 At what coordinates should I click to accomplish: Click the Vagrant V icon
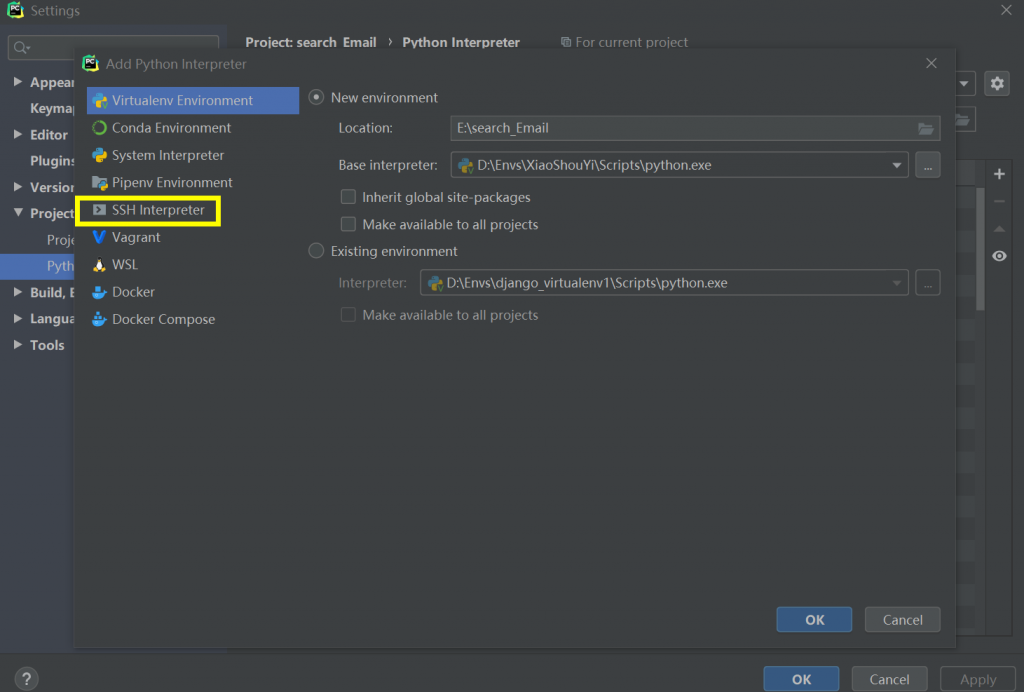coord(99,237)
